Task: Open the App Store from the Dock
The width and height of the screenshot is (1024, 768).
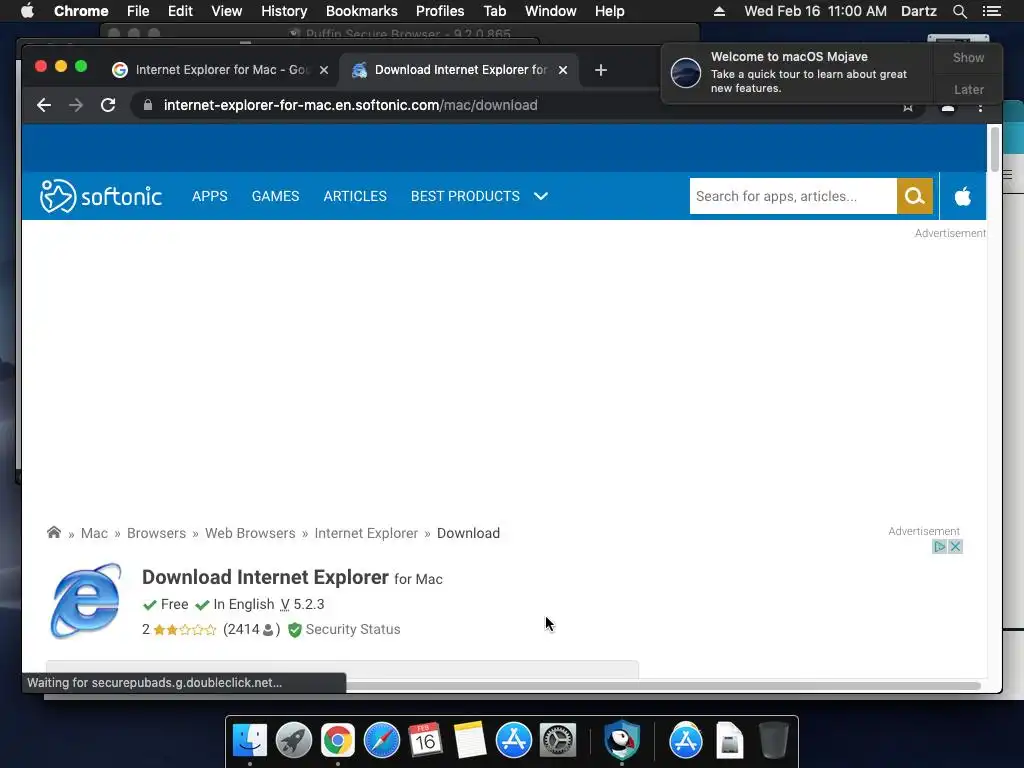Action: click(513, 741)
